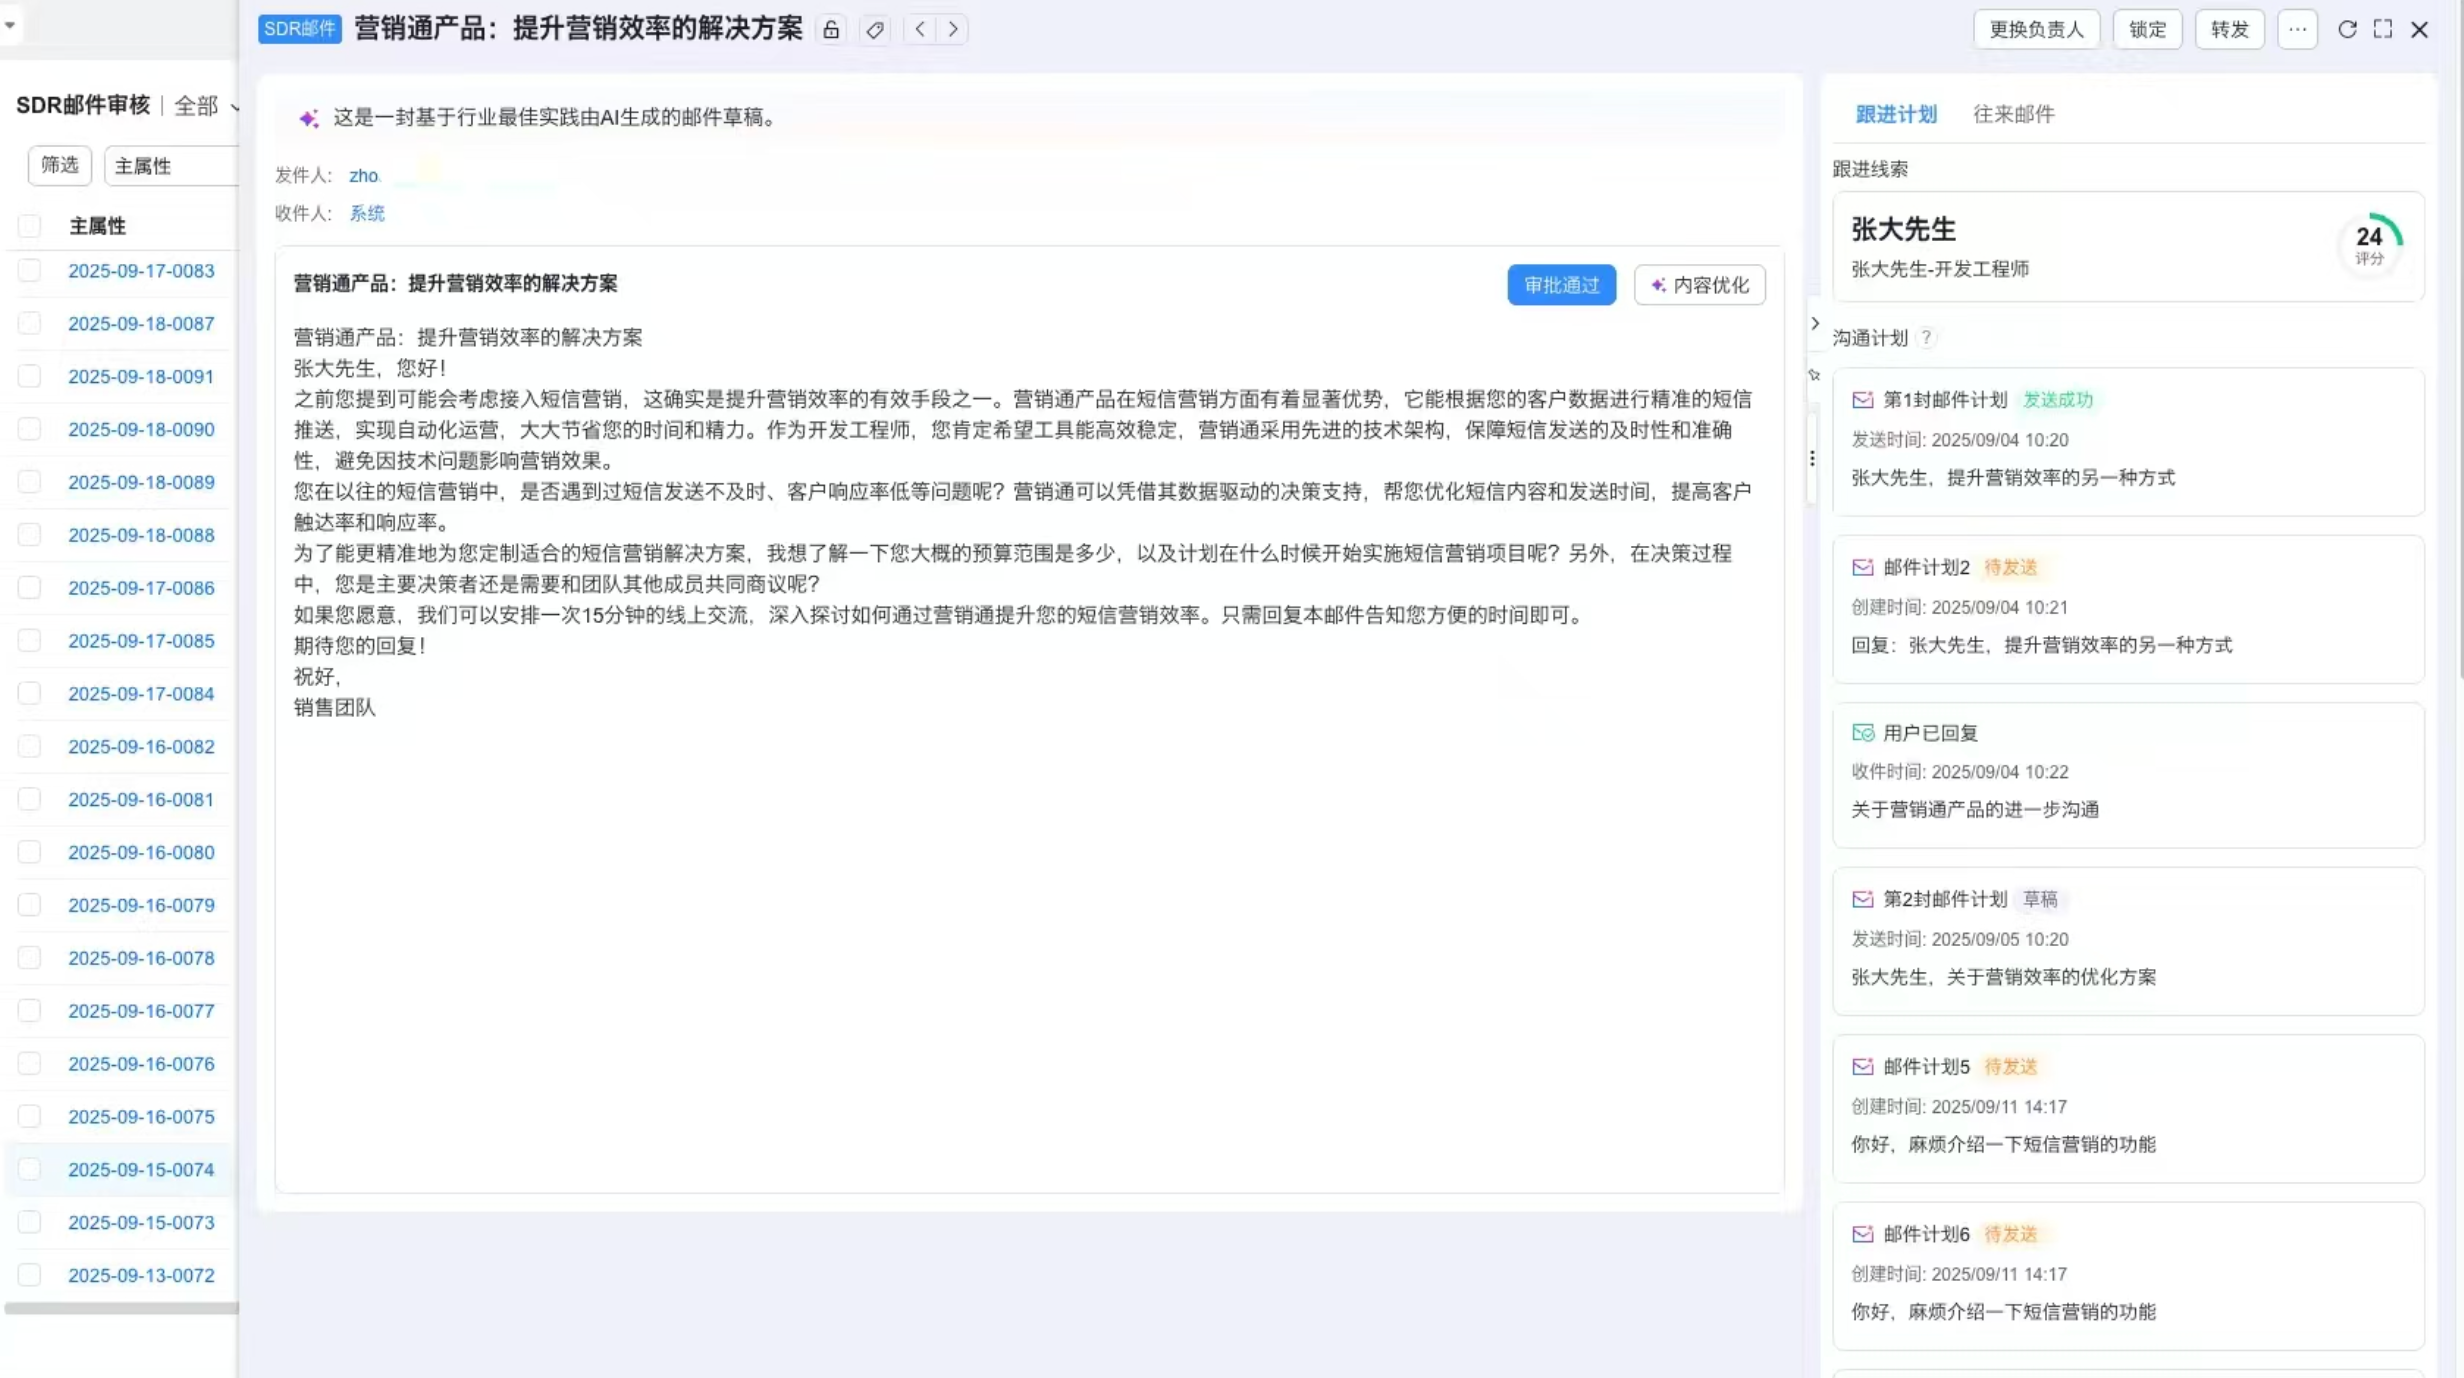This screenshot has width=2464, height=1378.
Task: Click 审批通过 button
Action: point(1561,285)
